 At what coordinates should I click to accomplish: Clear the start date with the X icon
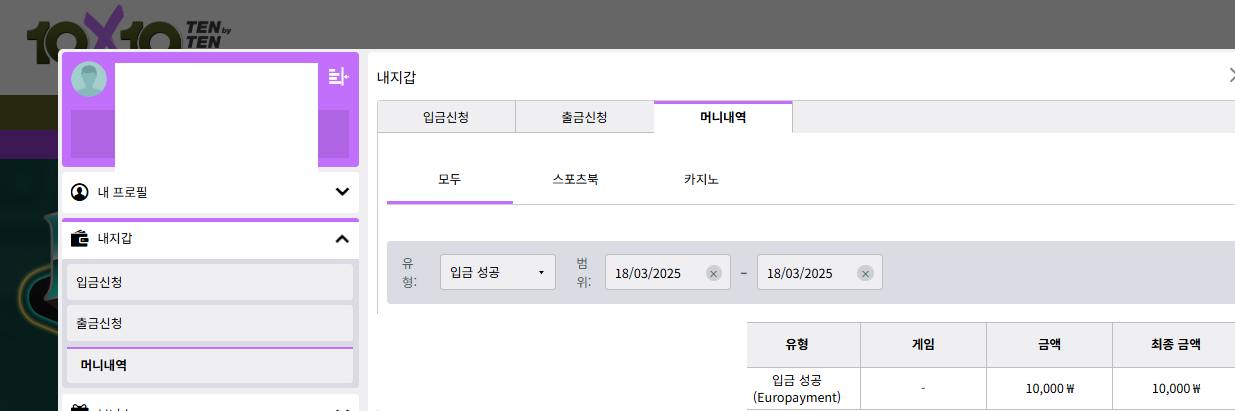click(713, 273)
